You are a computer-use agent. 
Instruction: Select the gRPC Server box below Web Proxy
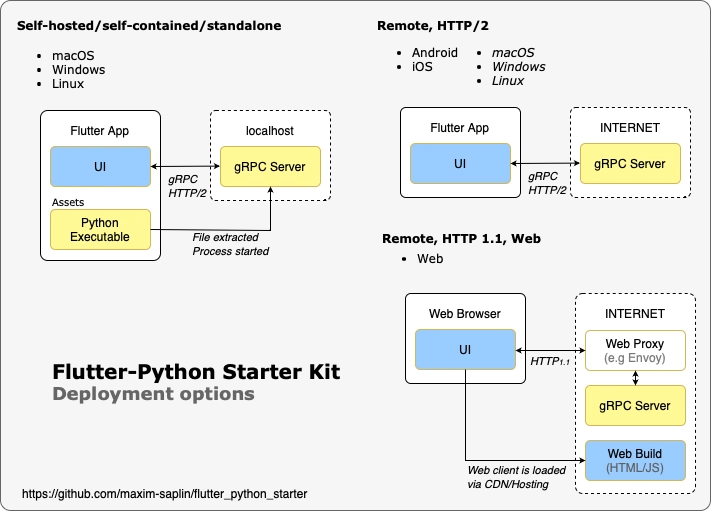click(x=635, y=406)
